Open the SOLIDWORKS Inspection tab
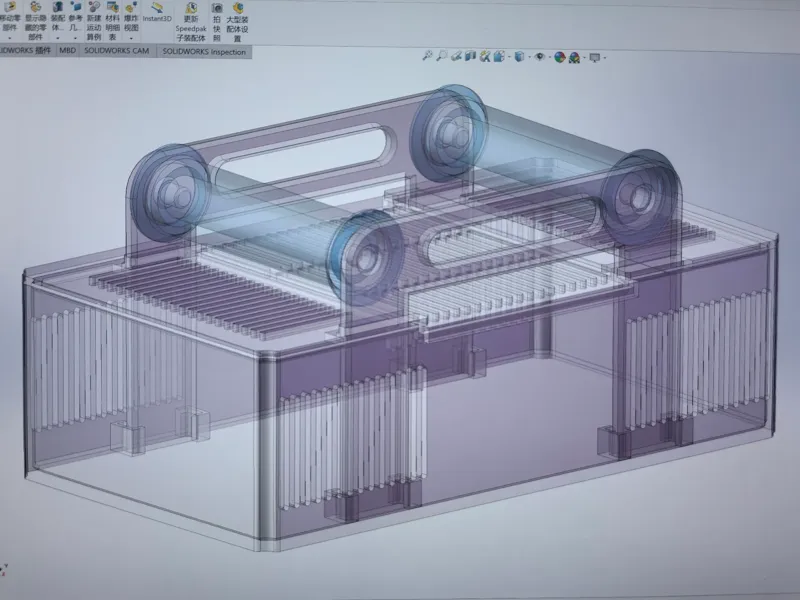The image size is (800, 600). tap(204, 52)
